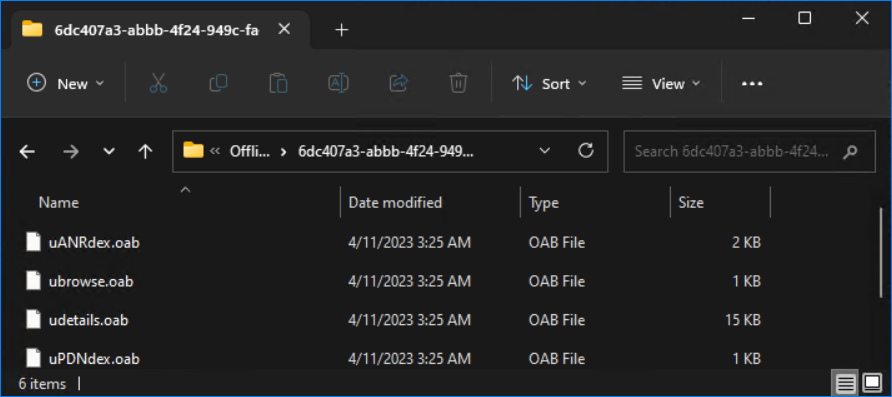Click the ubrowse.oab file icon
Viewport: 892px width, 397px height.
[34, 281]
